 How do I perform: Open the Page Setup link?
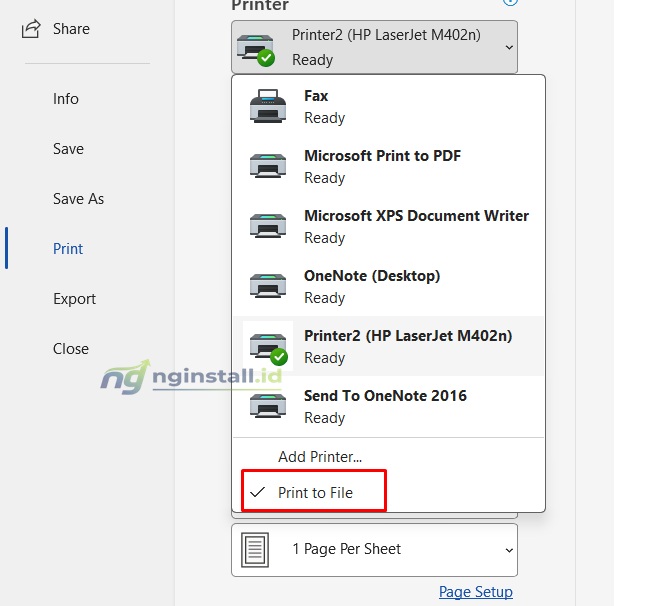coord(476,592)
